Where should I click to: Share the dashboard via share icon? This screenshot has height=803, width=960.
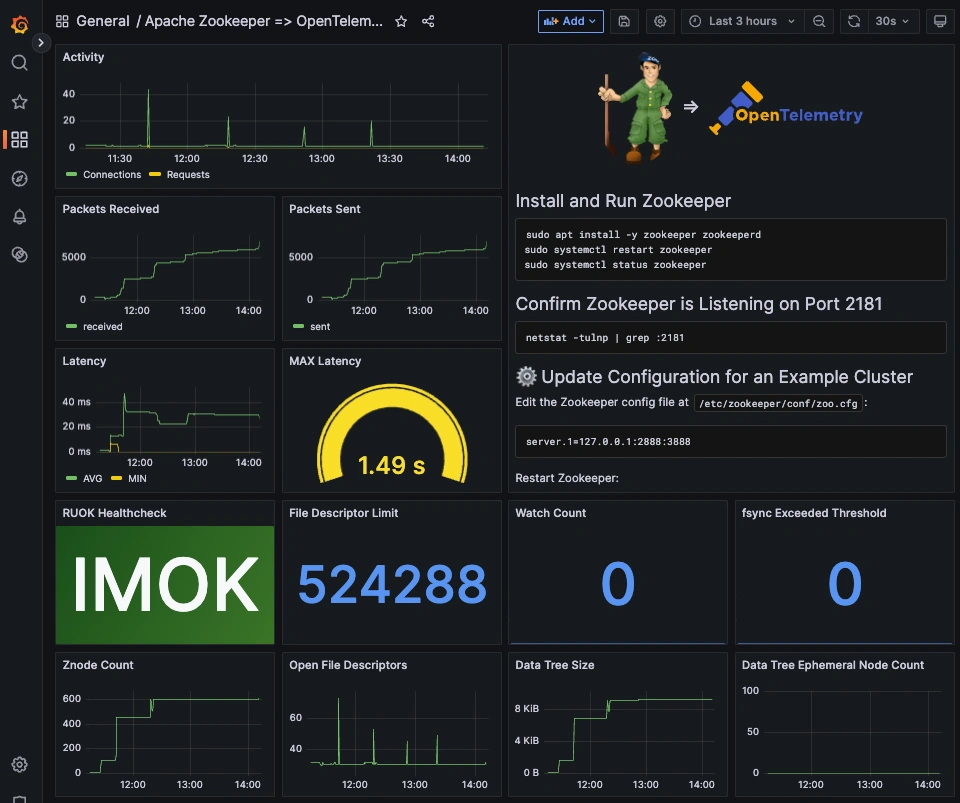click(x=428, y=21)
